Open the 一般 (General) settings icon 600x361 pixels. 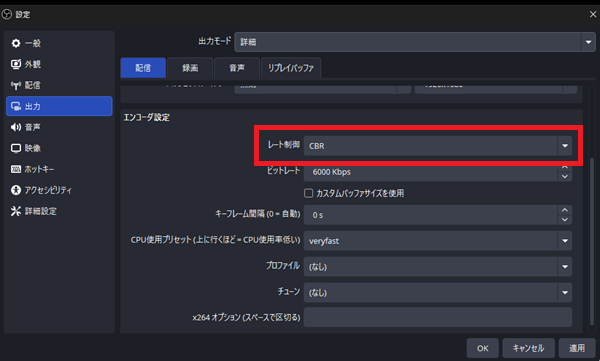tap(16, 43)
